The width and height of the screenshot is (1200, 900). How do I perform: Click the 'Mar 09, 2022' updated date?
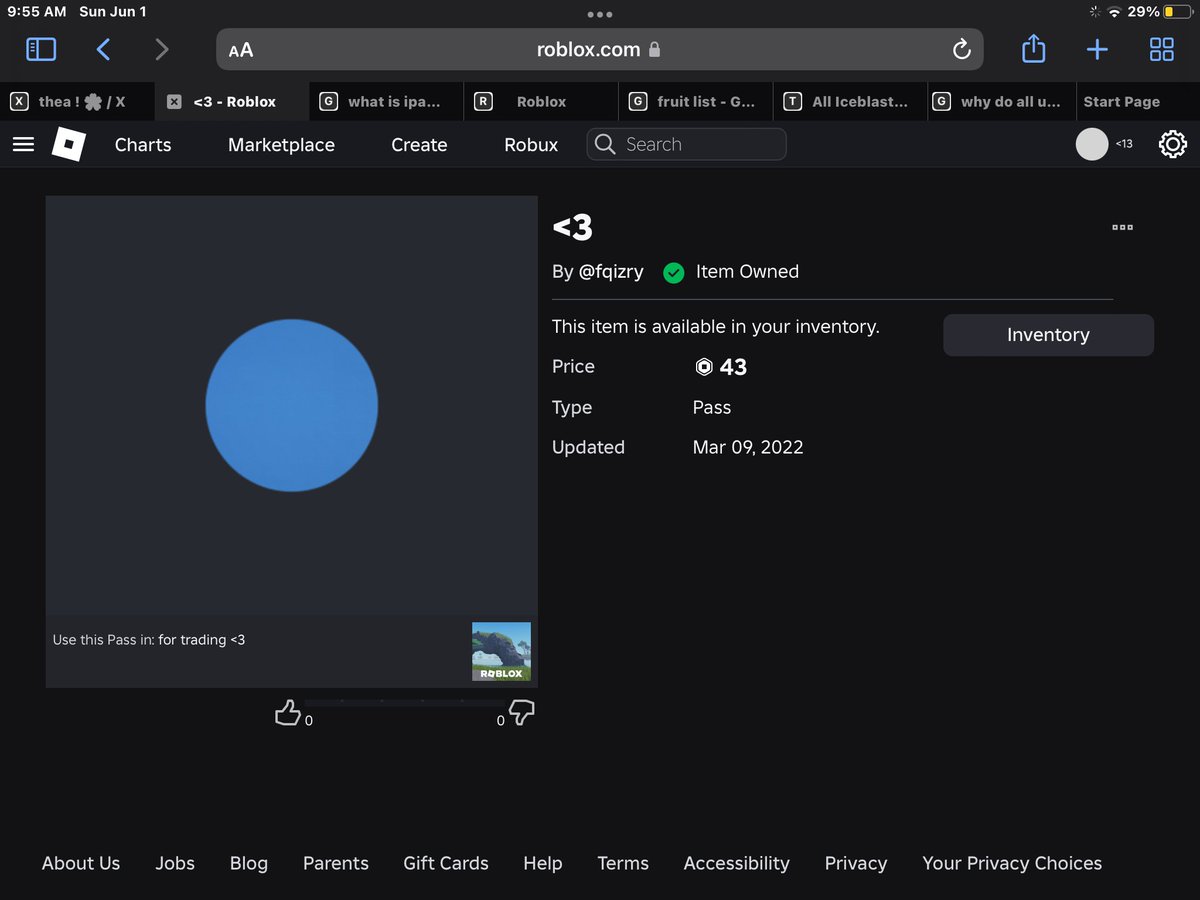tap(748, 447)
